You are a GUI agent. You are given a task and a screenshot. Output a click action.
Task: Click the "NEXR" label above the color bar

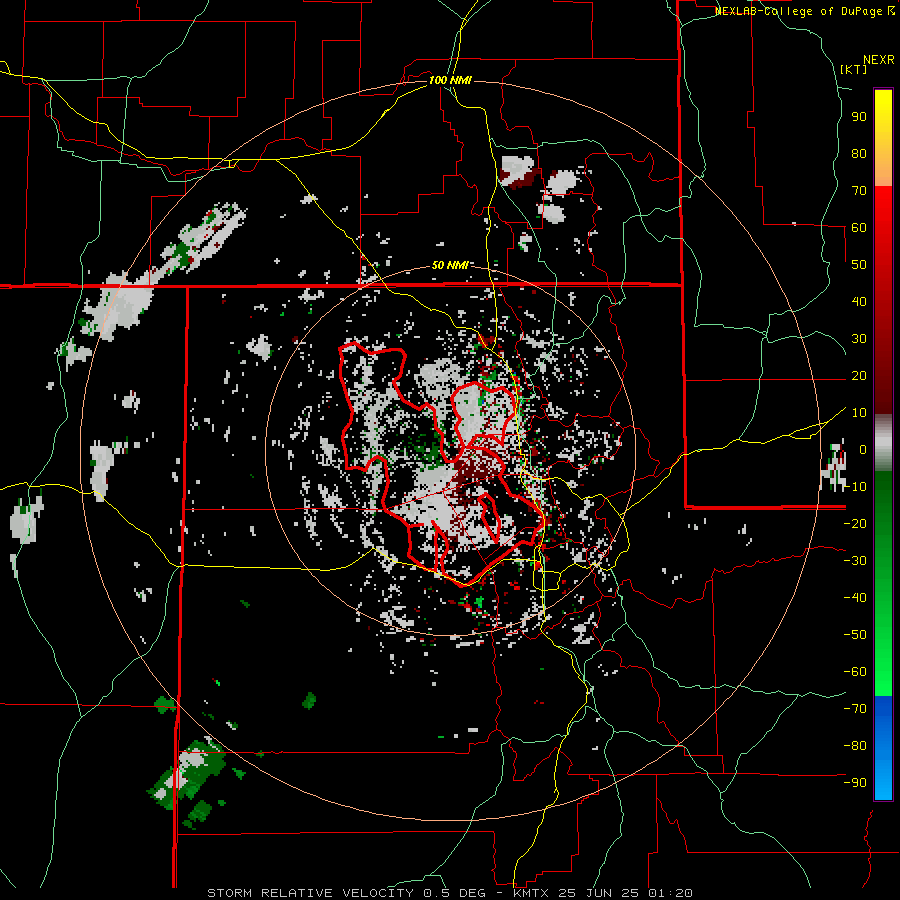(879, 60)
